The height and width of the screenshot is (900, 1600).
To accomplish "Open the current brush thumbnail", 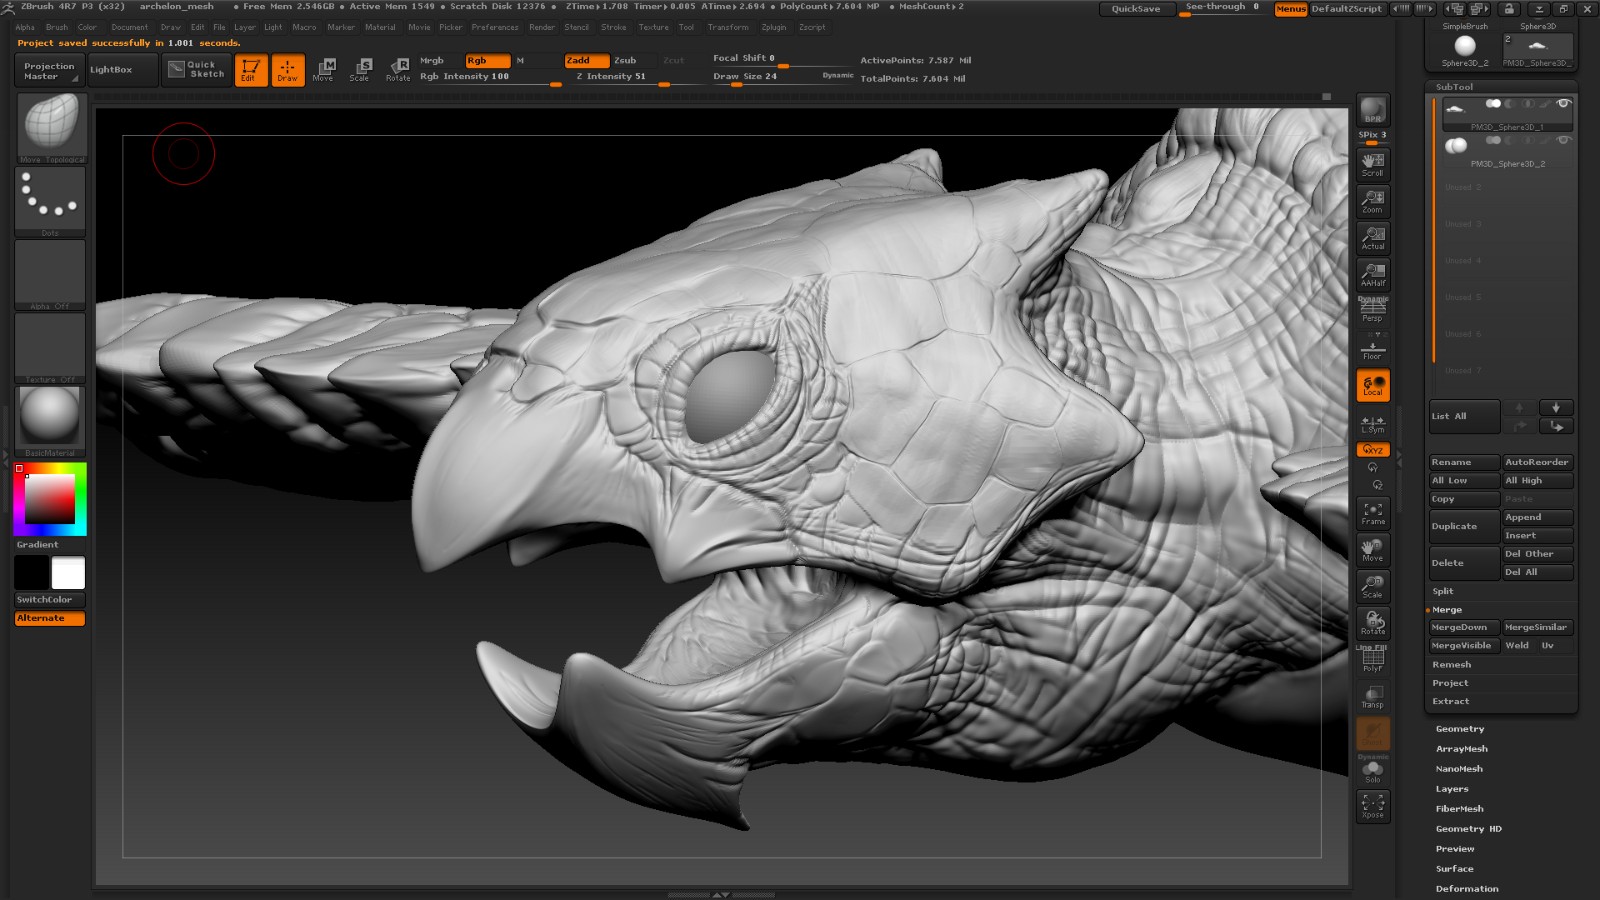I will 50,124.
